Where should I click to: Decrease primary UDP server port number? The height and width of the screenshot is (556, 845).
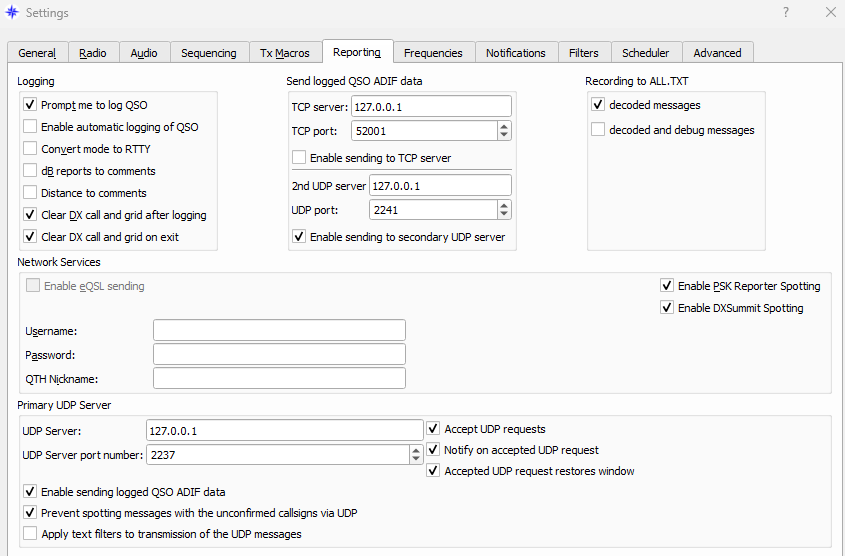(x=415, y=459)
